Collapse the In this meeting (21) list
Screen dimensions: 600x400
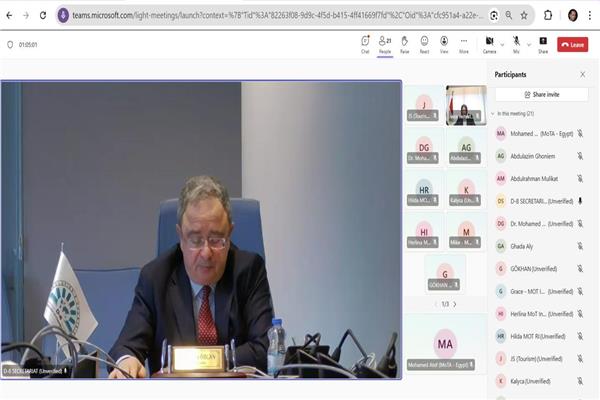pyautogui.click(x=493, y=114)
